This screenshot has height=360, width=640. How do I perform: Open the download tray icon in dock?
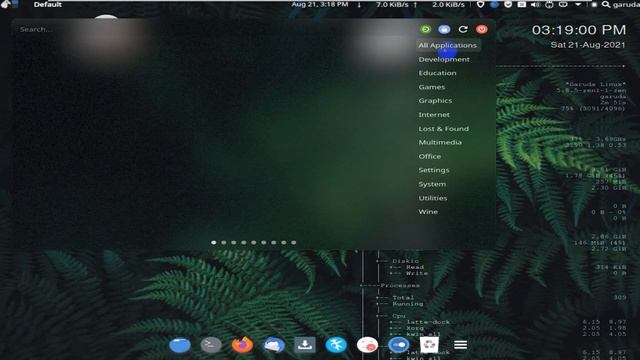click(x=304, y=345)
